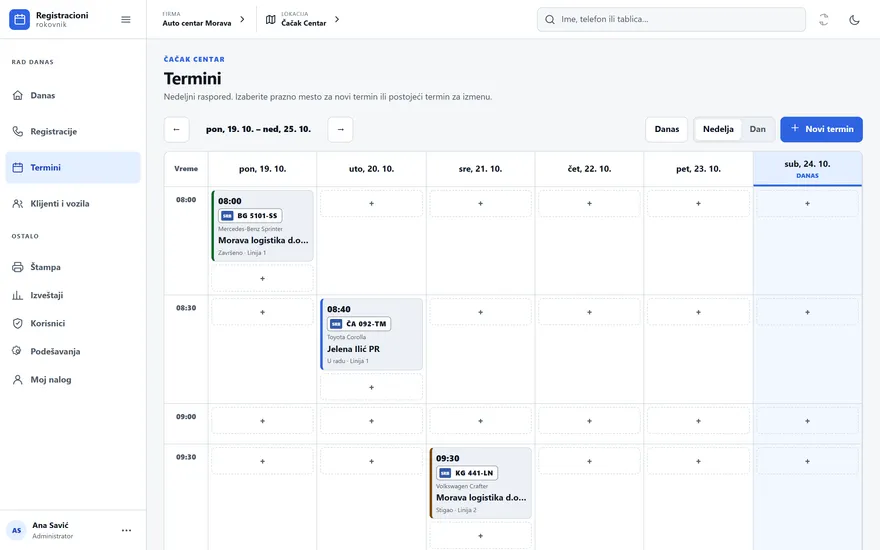
Task: Click the map icon beside Lokacija
Action: 271,20
